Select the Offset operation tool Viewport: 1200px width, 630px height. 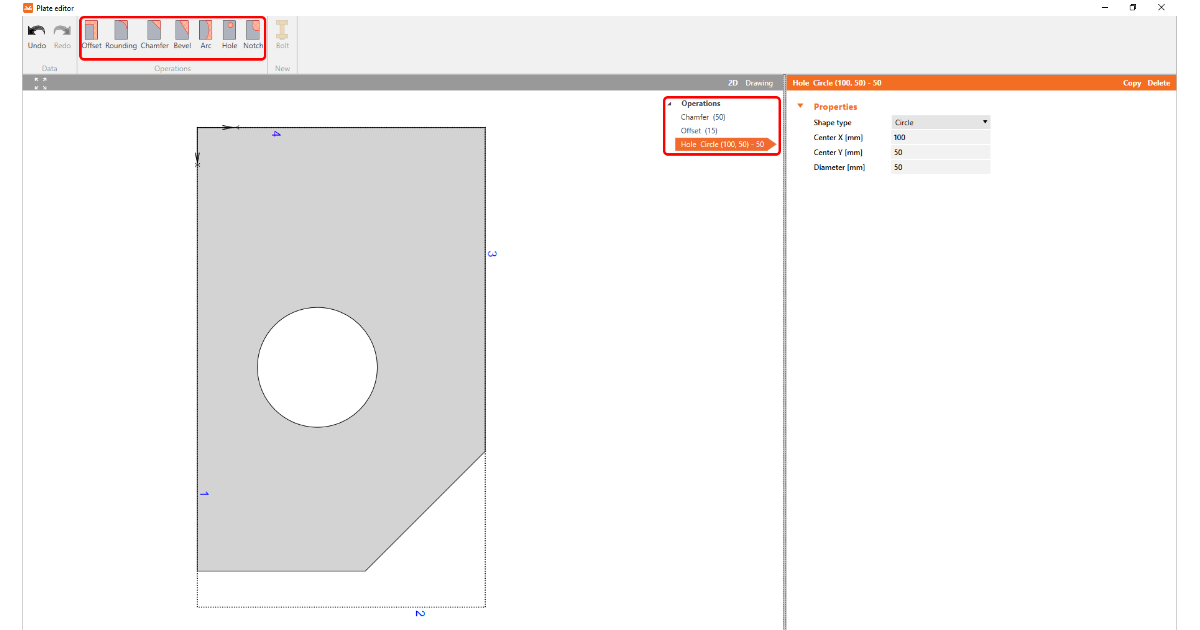[x=91, y=31]
